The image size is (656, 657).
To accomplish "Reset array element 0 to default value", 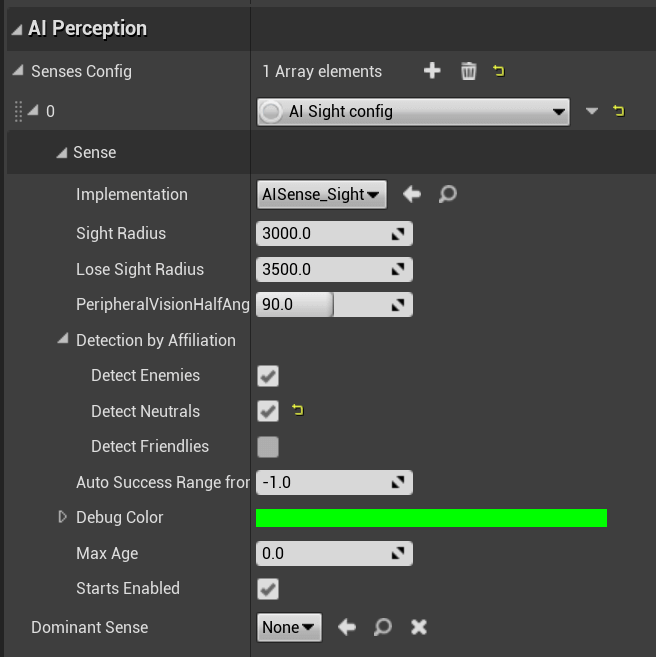I will click(619, 111).
